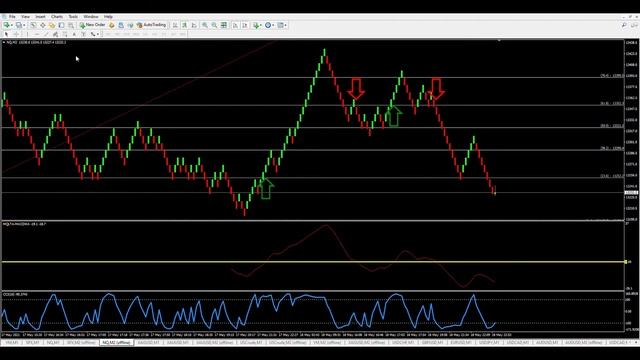Expand the Profiles dropdown arrow

(x=24, y=25)
